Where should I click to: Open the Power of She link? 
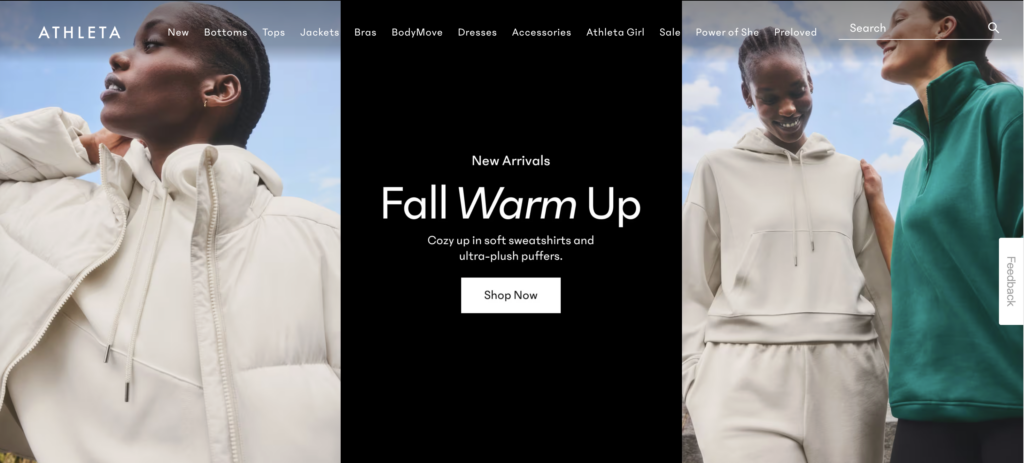(x=727, y=32)
